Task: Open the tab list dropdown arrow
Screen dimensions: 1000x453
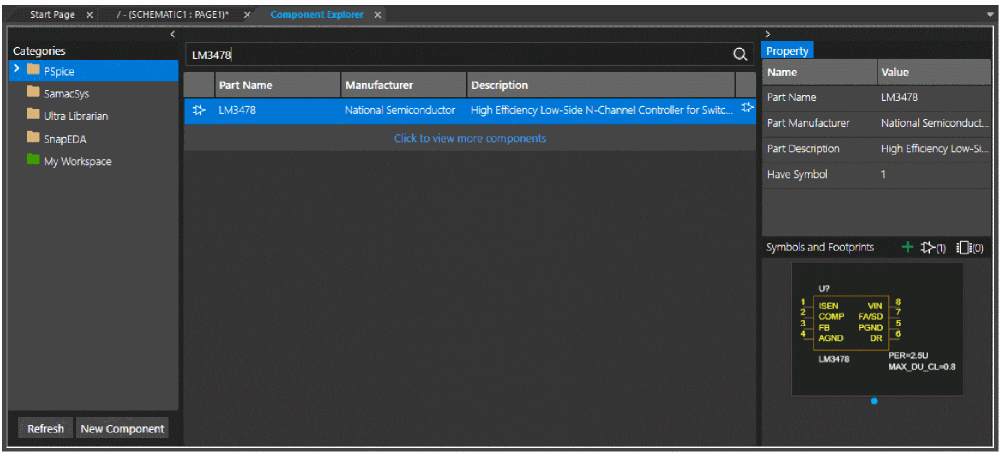Action: click(x=989, y=13)
